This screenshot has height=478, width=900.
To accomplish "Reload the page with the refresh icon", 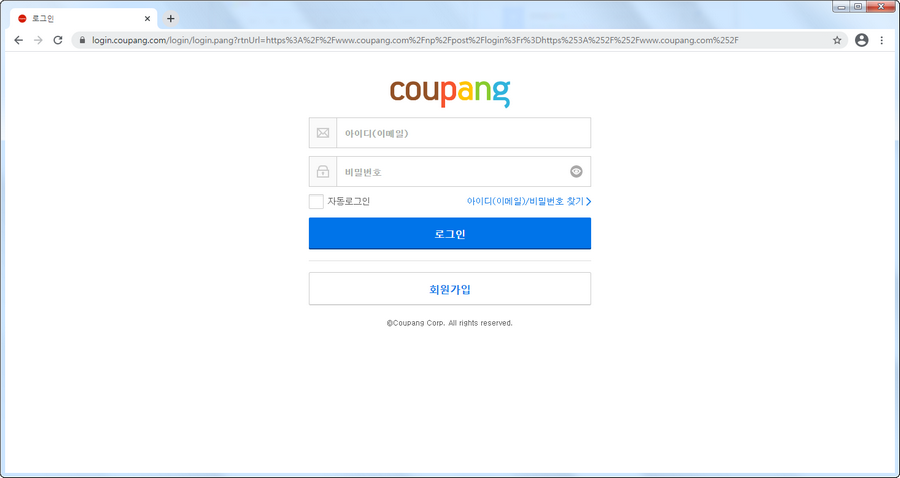I will click(x=57, y=40).
